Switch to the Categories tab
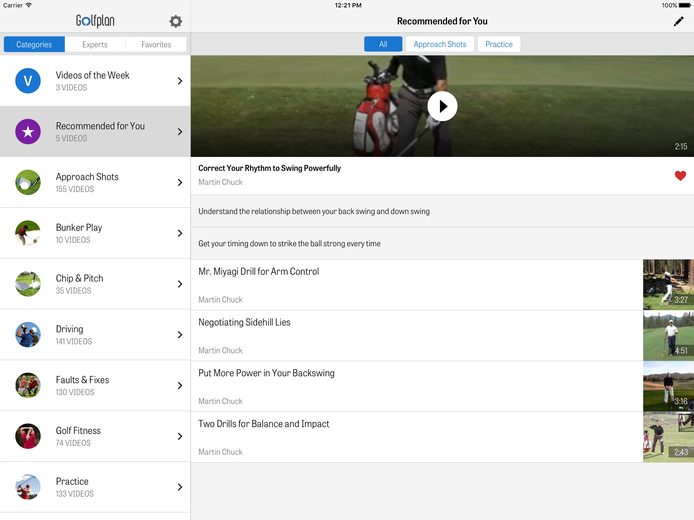The height and width of the screenshot is (520, 694). (x=34, y=44)
